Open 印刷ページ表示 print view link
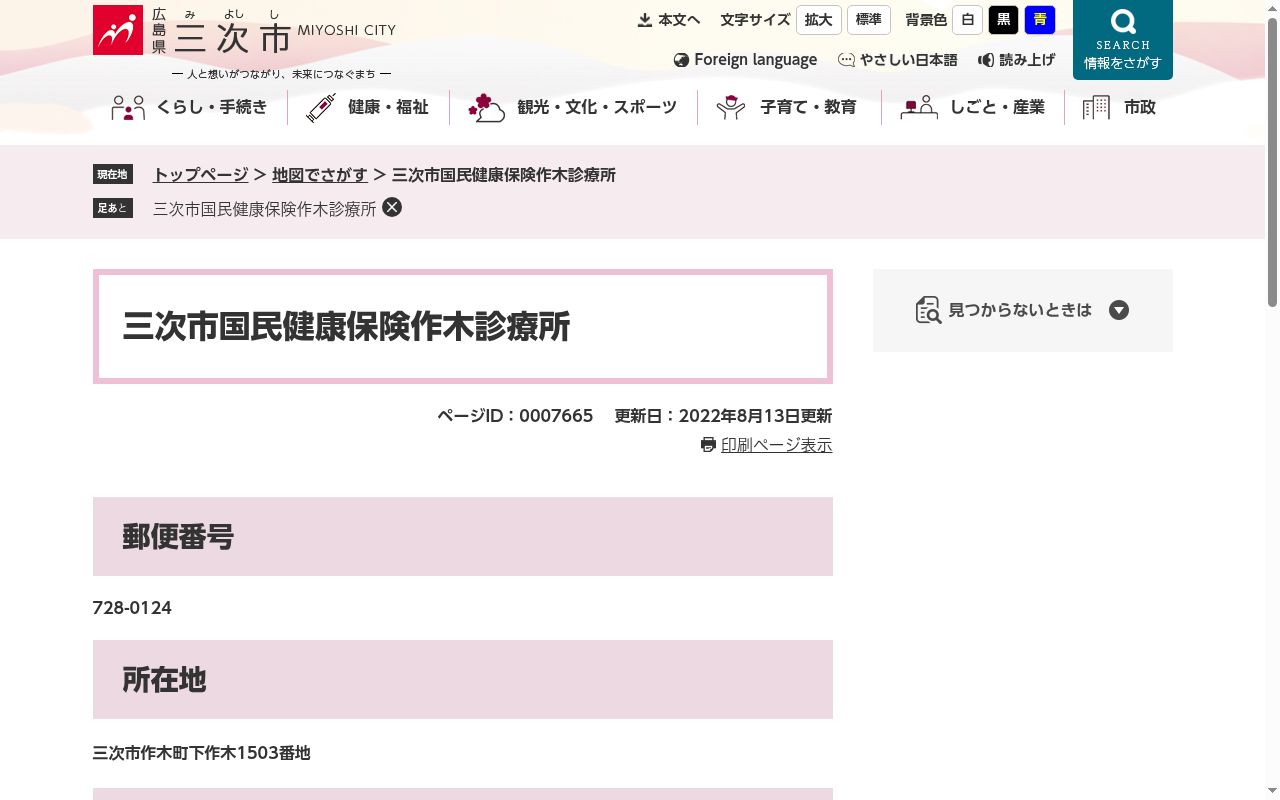 [776, 445]
